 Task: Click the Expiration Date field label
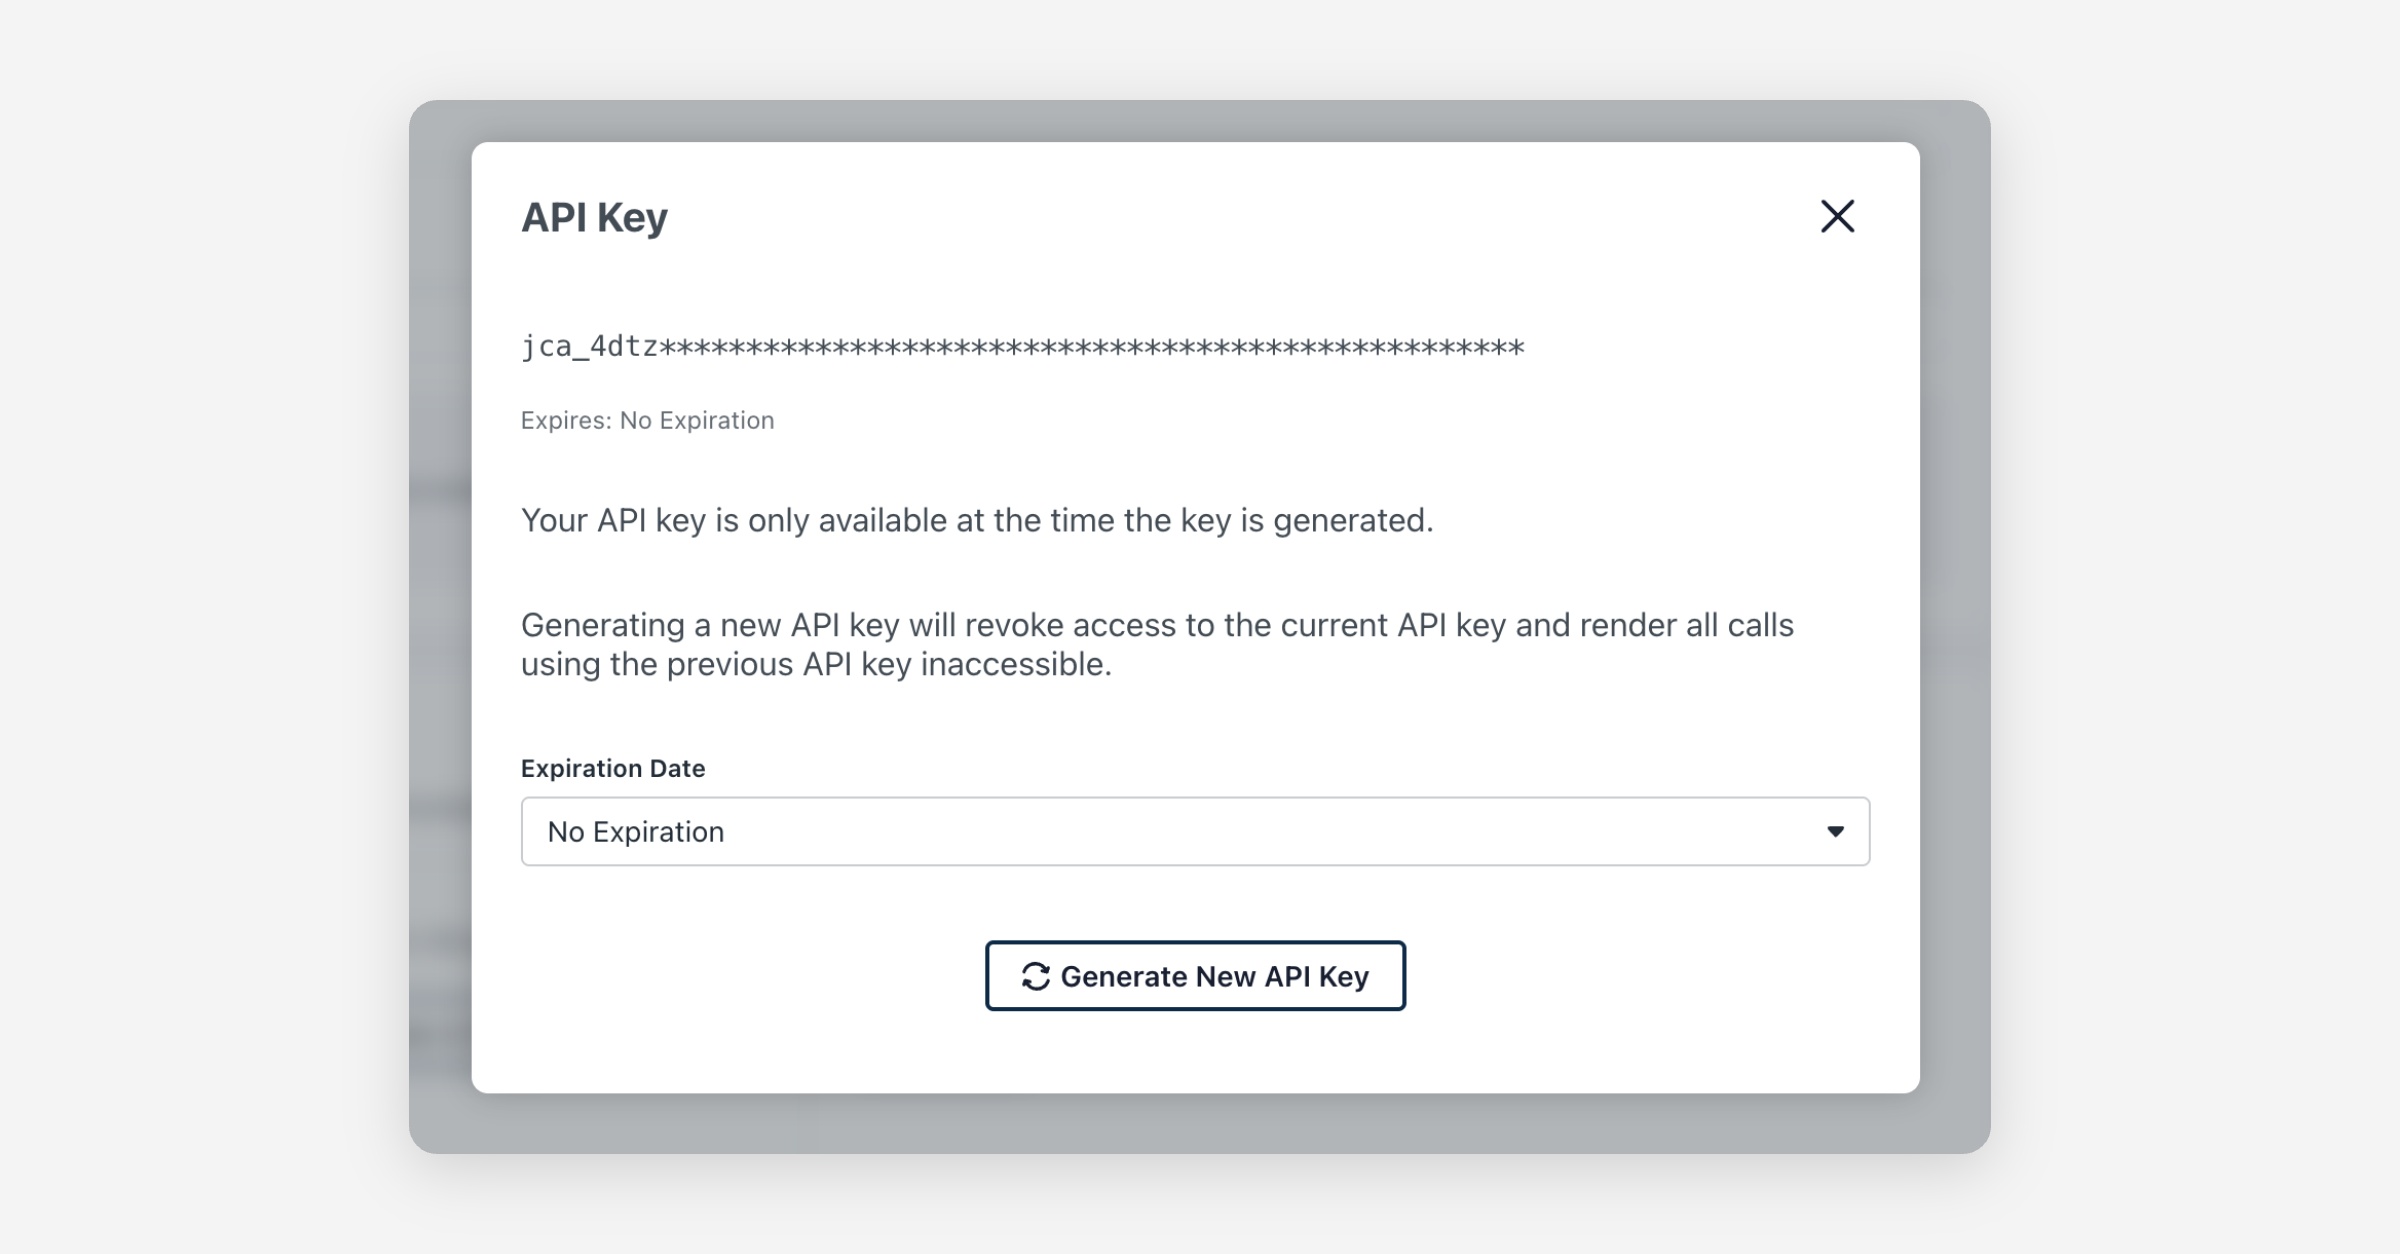(613, 768)
